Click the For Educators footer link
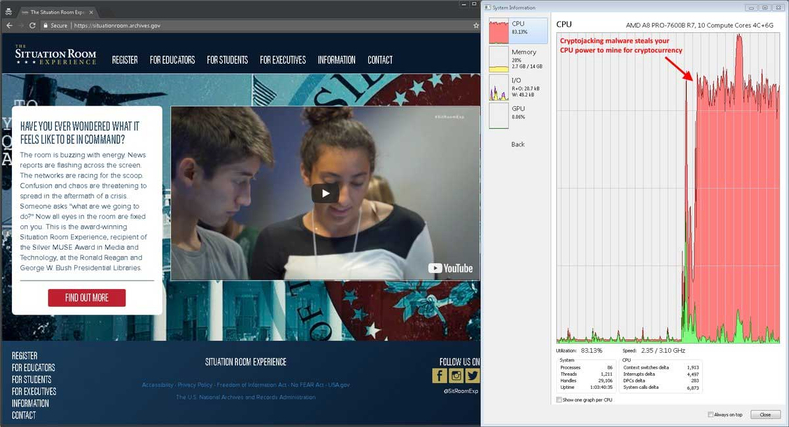This screenshot has width=789, height=427. pos(33,368)
